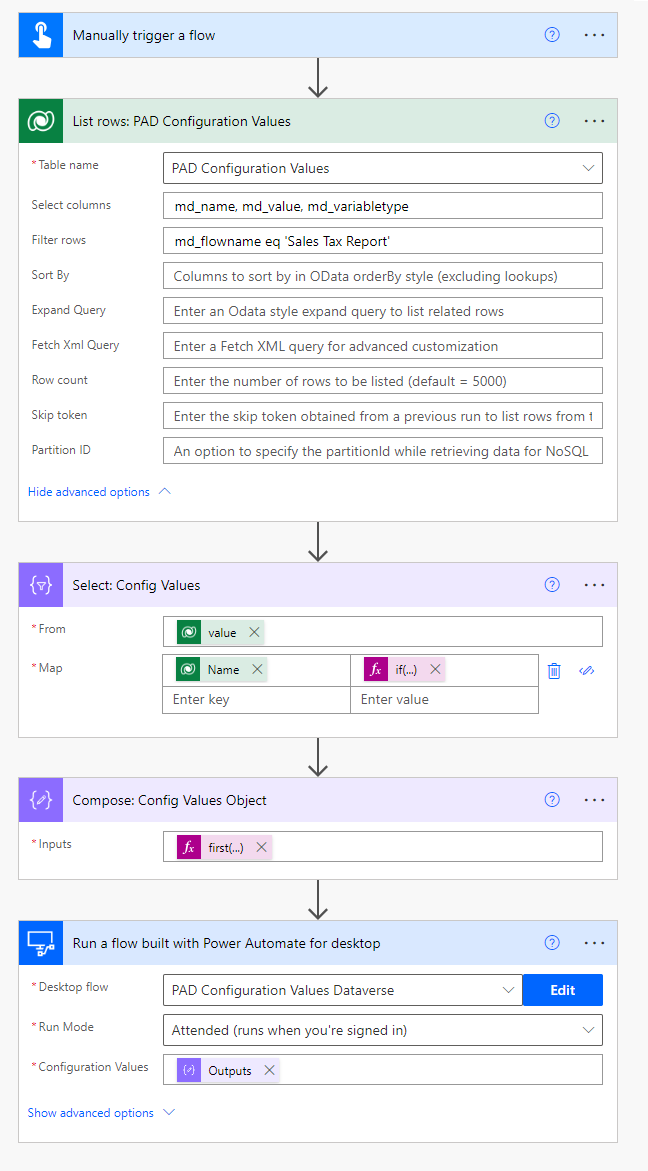
Task: Remove the if(...) expression token
Action: [x=435, y=670]
